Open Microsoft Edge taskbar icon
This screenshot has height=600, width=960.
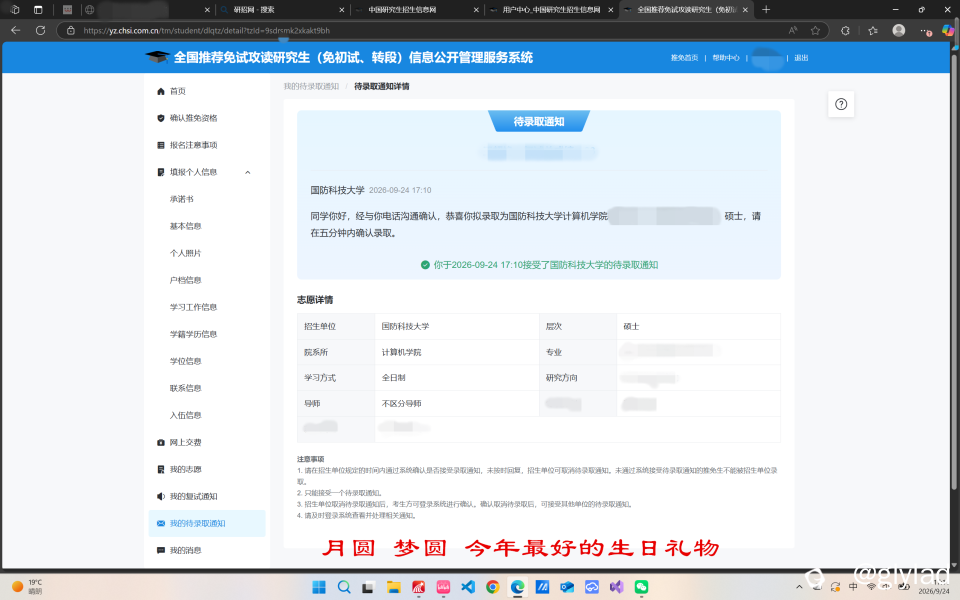(x=517, y=587)
